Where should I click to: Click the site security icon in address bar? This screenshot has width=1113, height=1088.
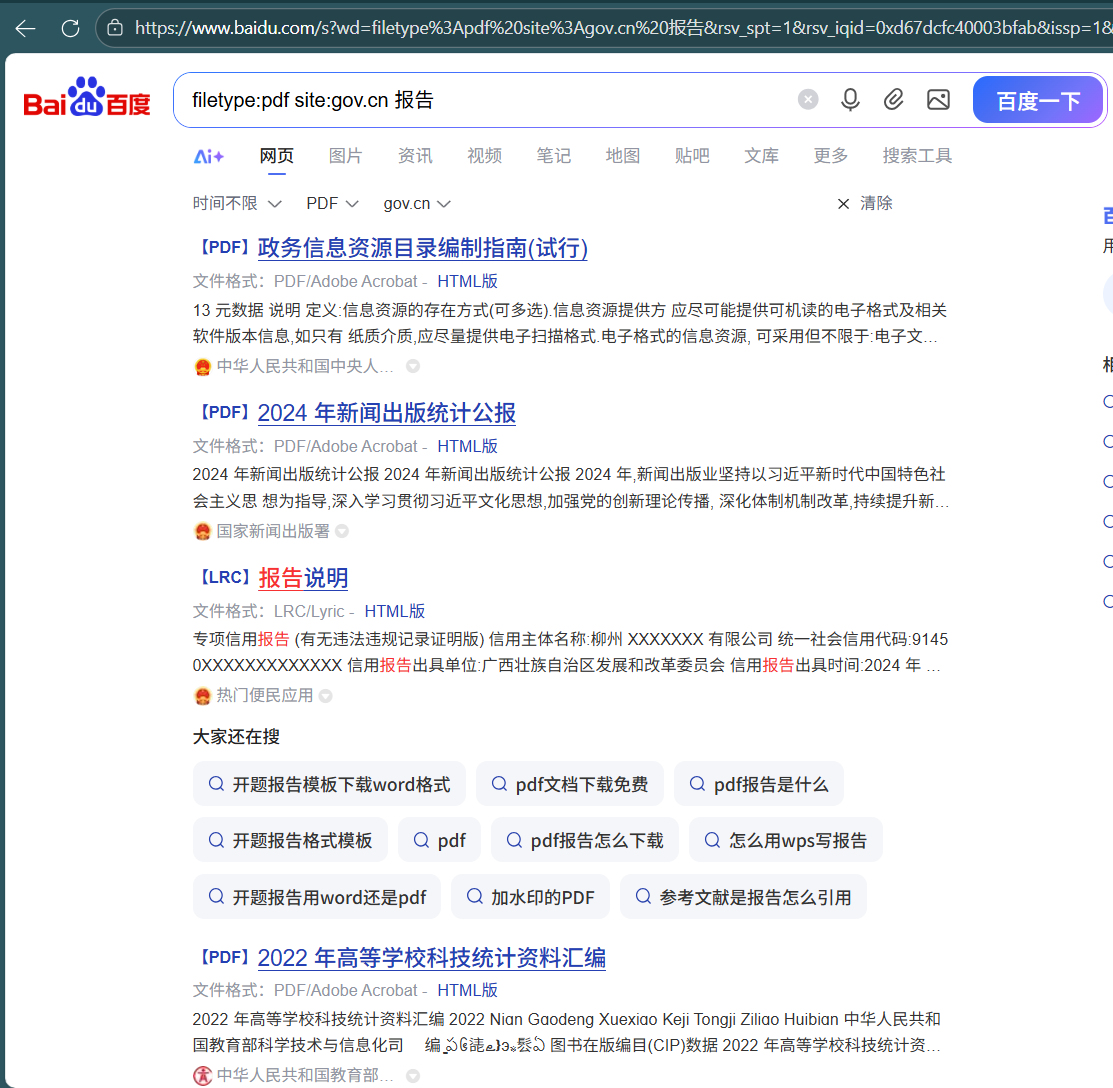(115, 28)
